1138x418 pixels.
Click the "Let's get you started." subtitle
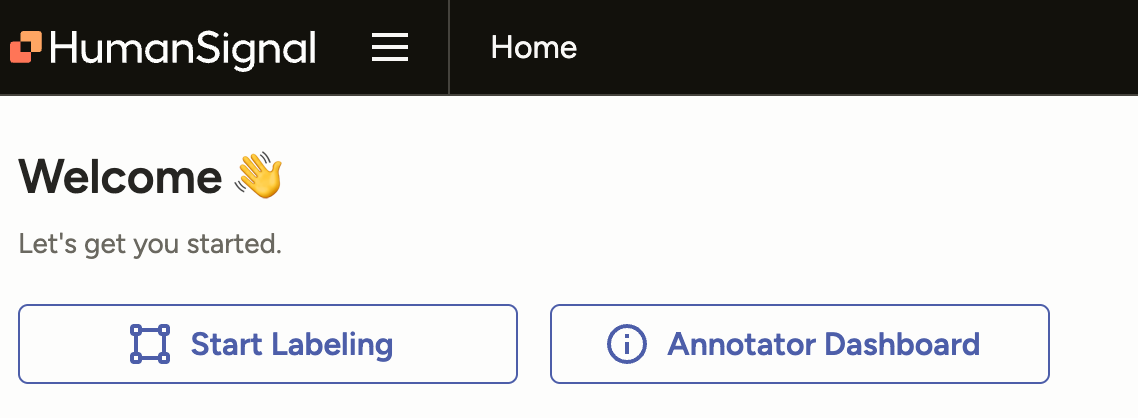(150, 243)
